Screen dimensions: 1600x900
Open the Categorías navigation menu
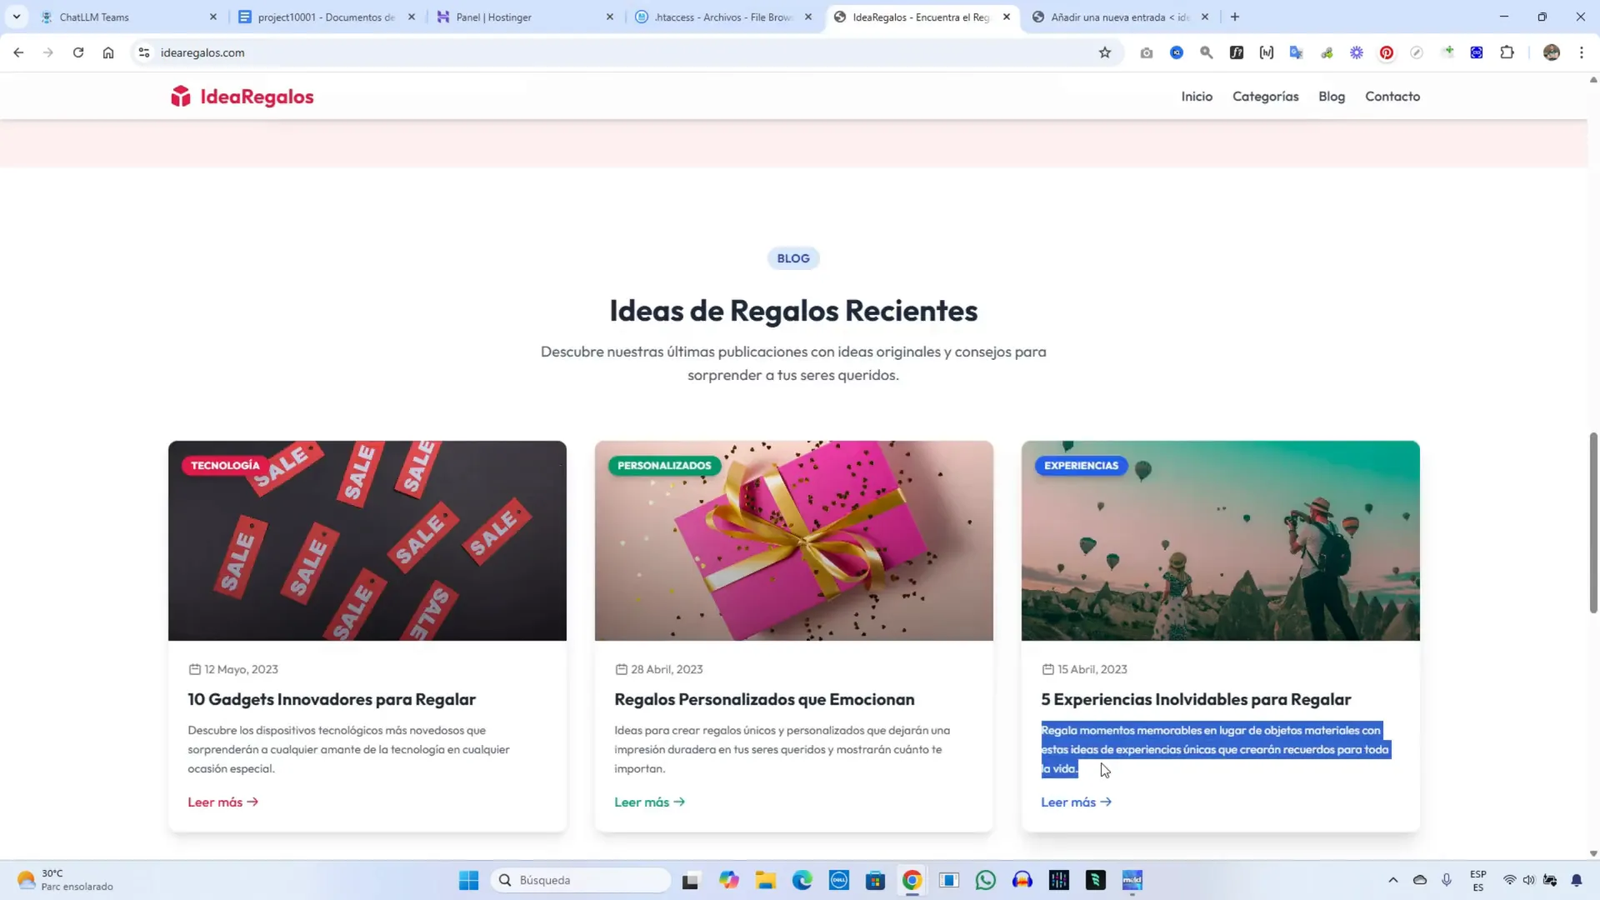point(1264,95)
